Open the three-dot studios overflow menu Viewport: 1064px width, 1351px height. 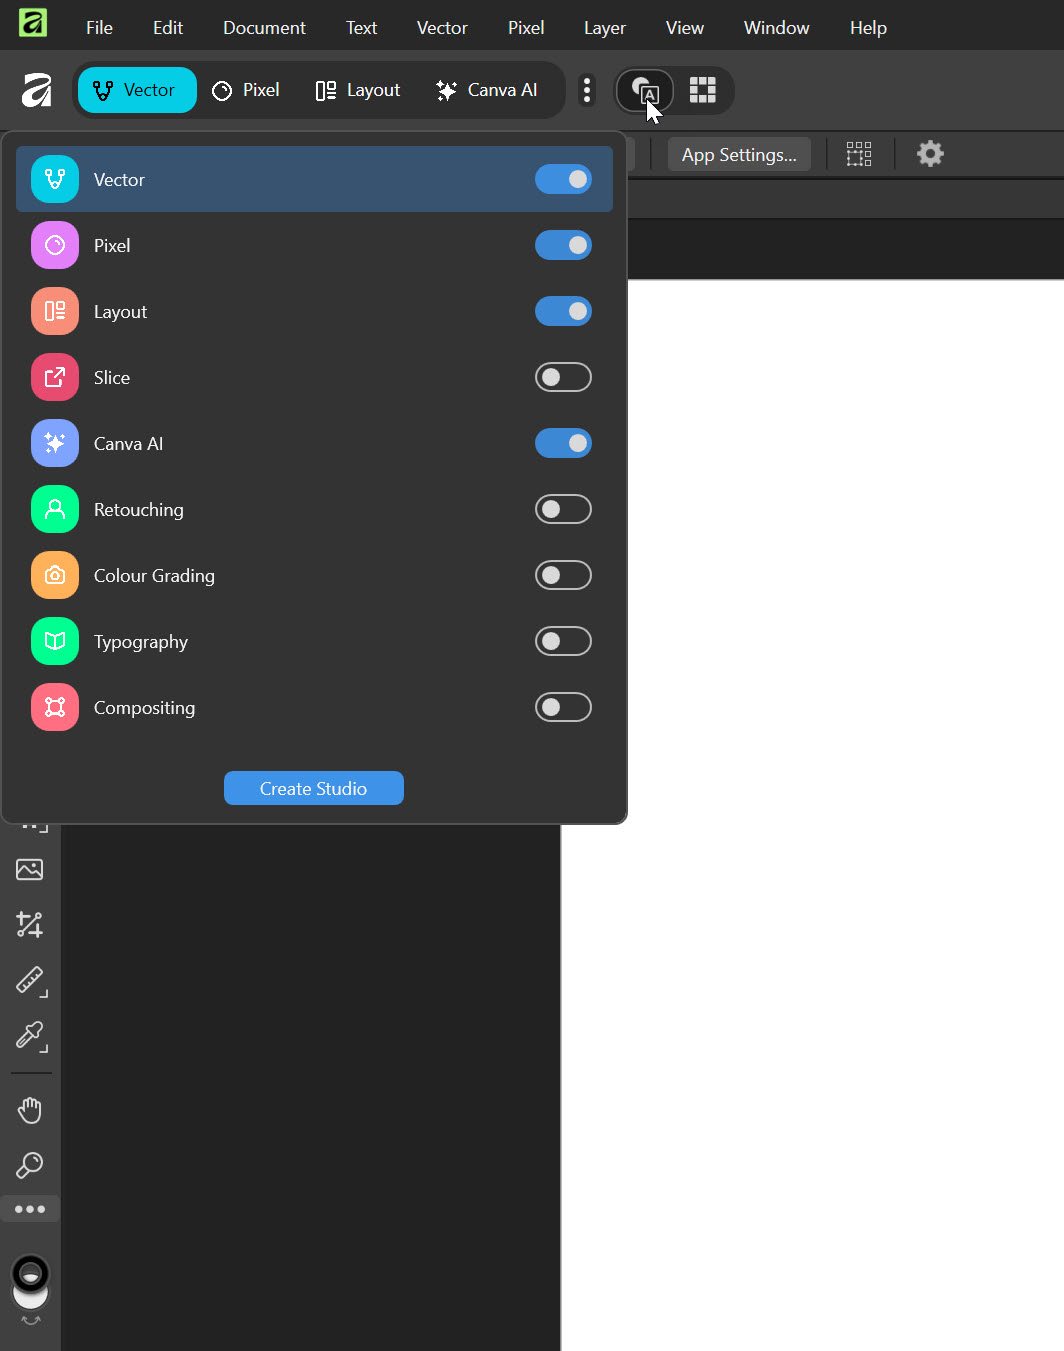click(x=587, y=90)
